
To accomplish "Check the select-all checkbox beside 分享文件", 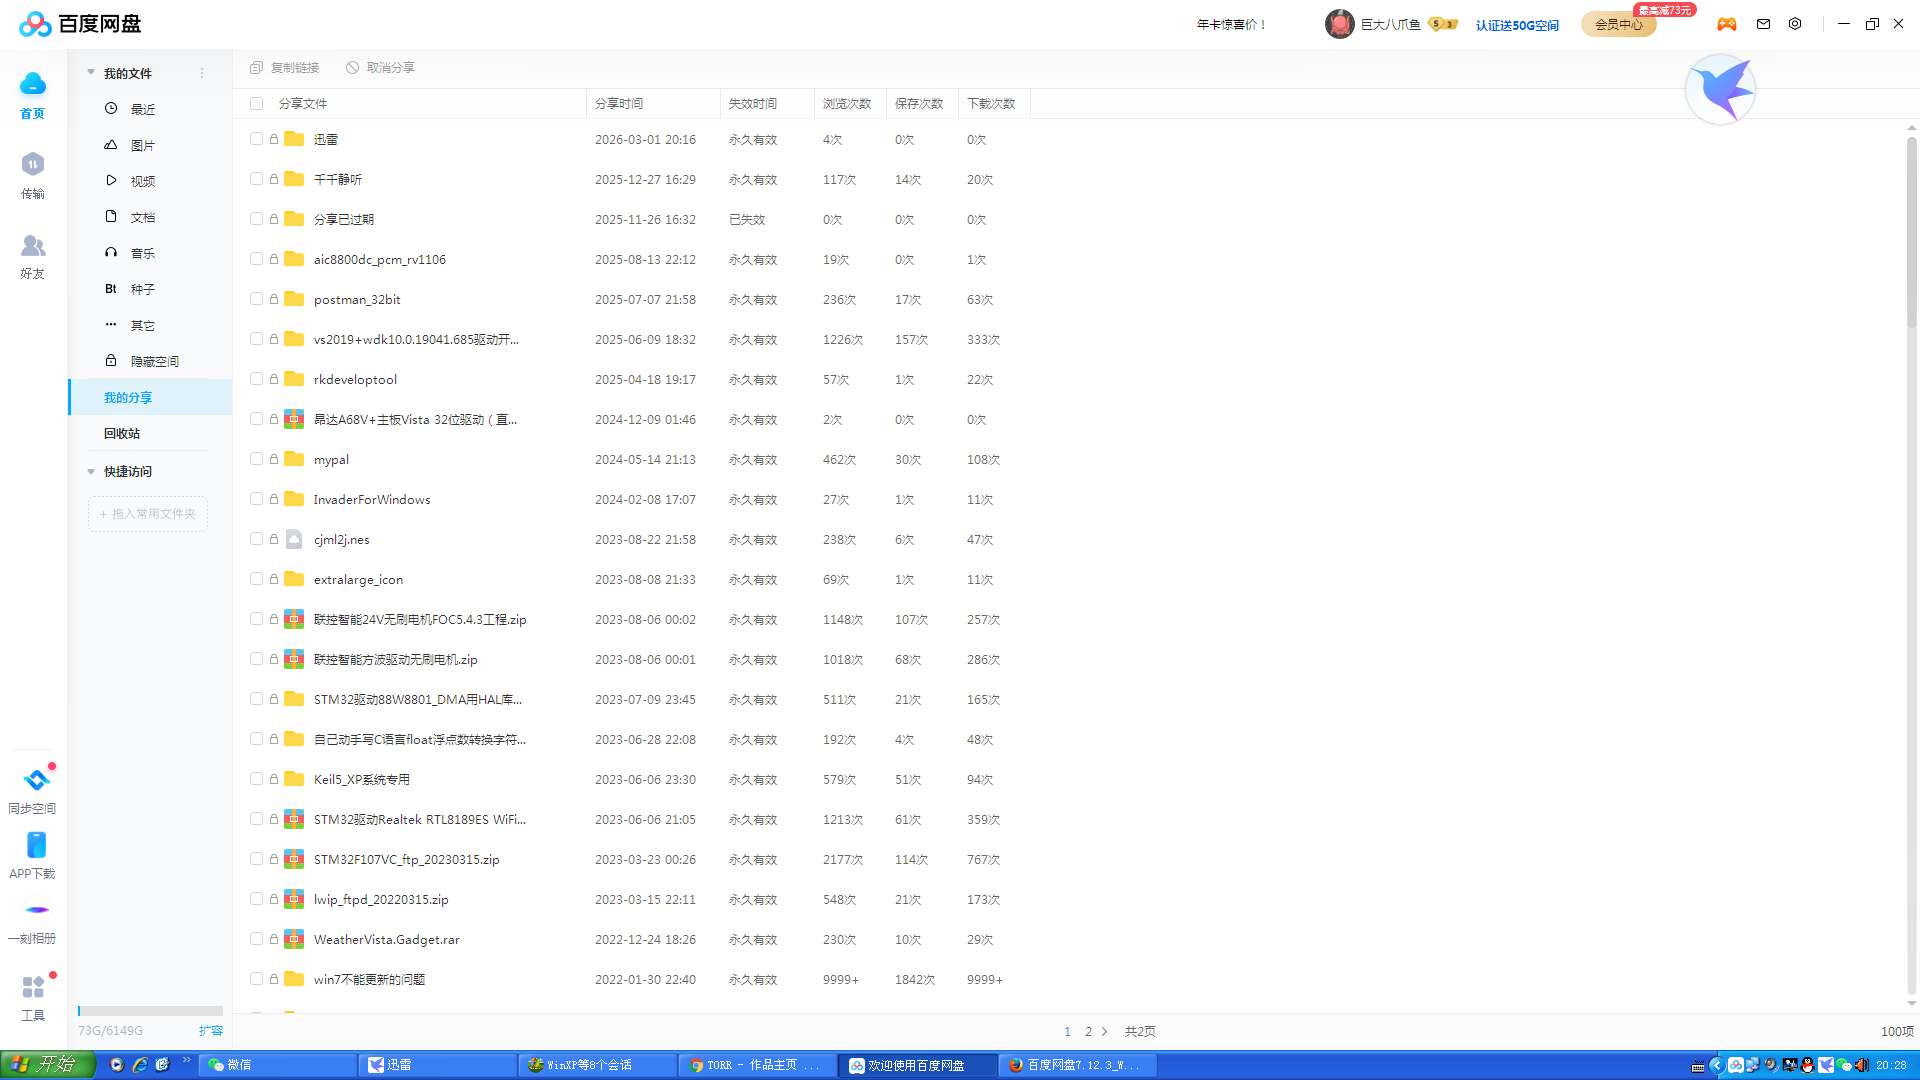I will 257,104.
